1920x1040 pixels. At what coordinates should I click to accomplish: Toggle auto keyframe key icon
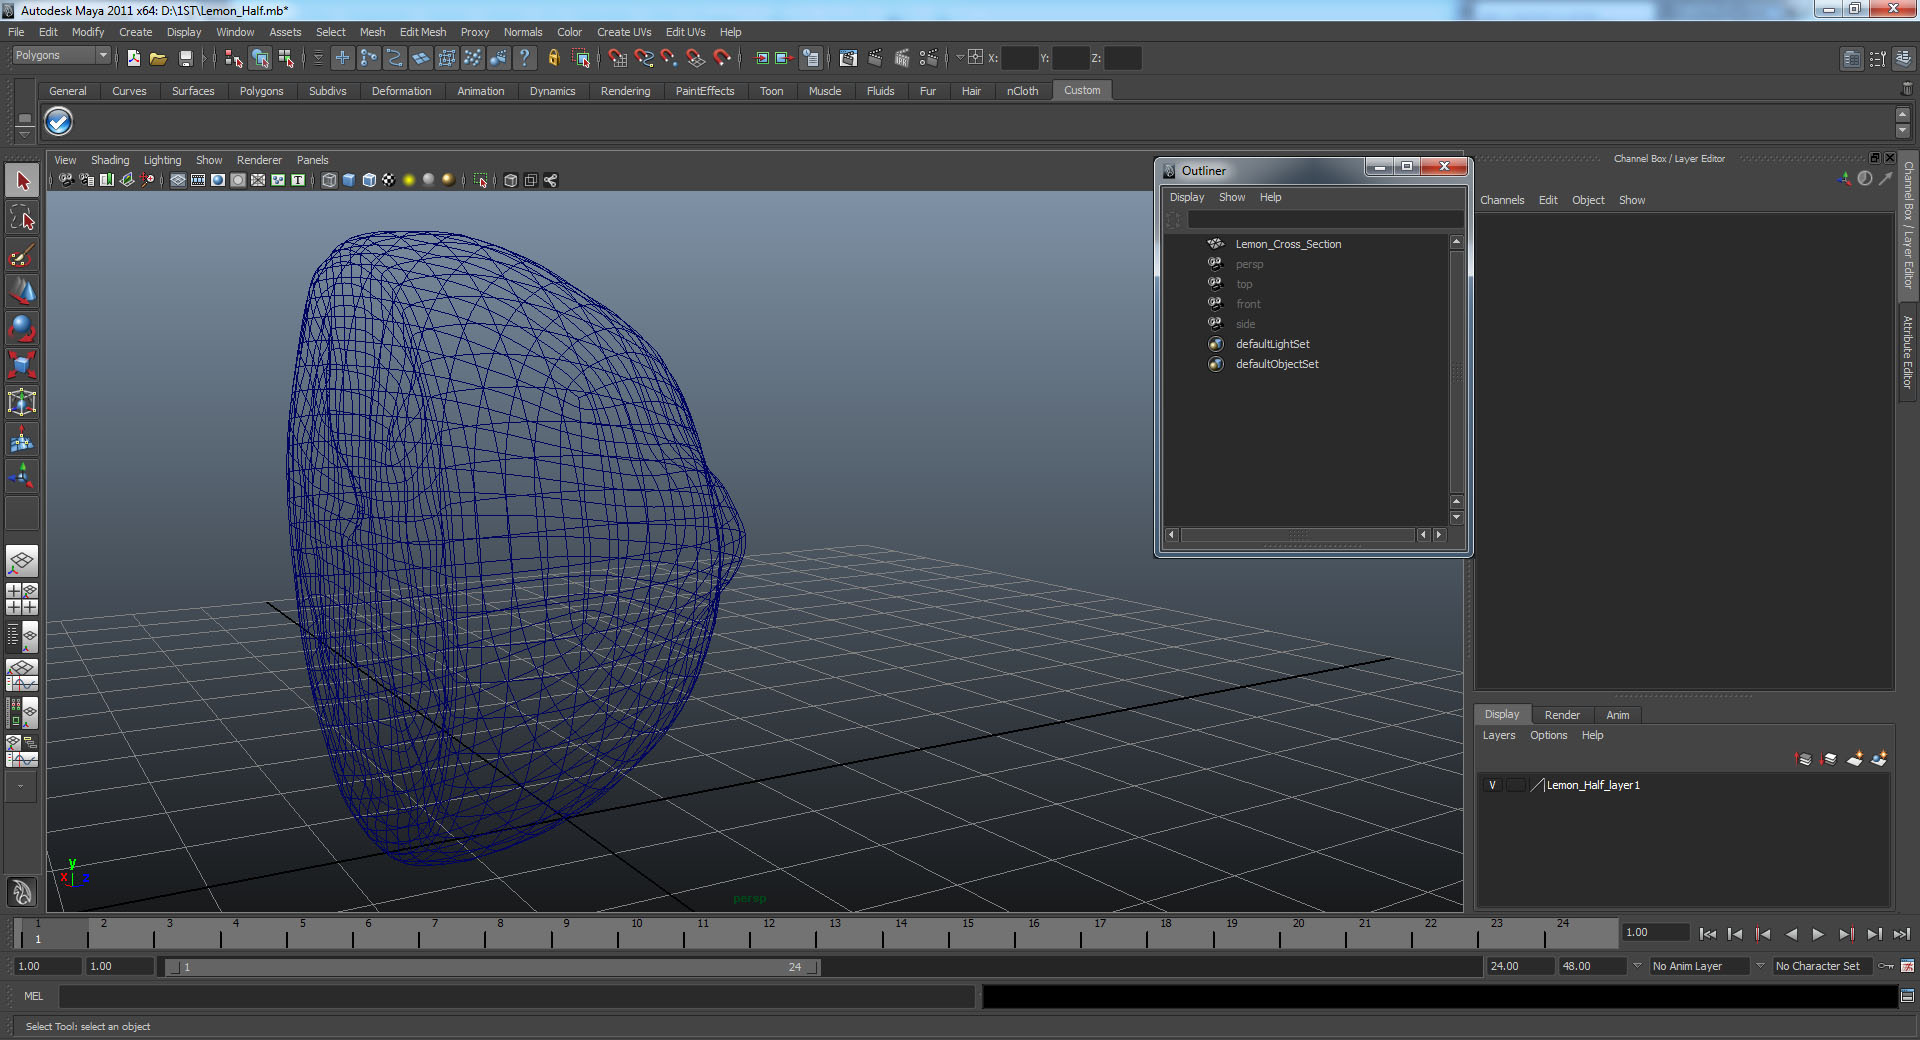tap(1886, 966)
